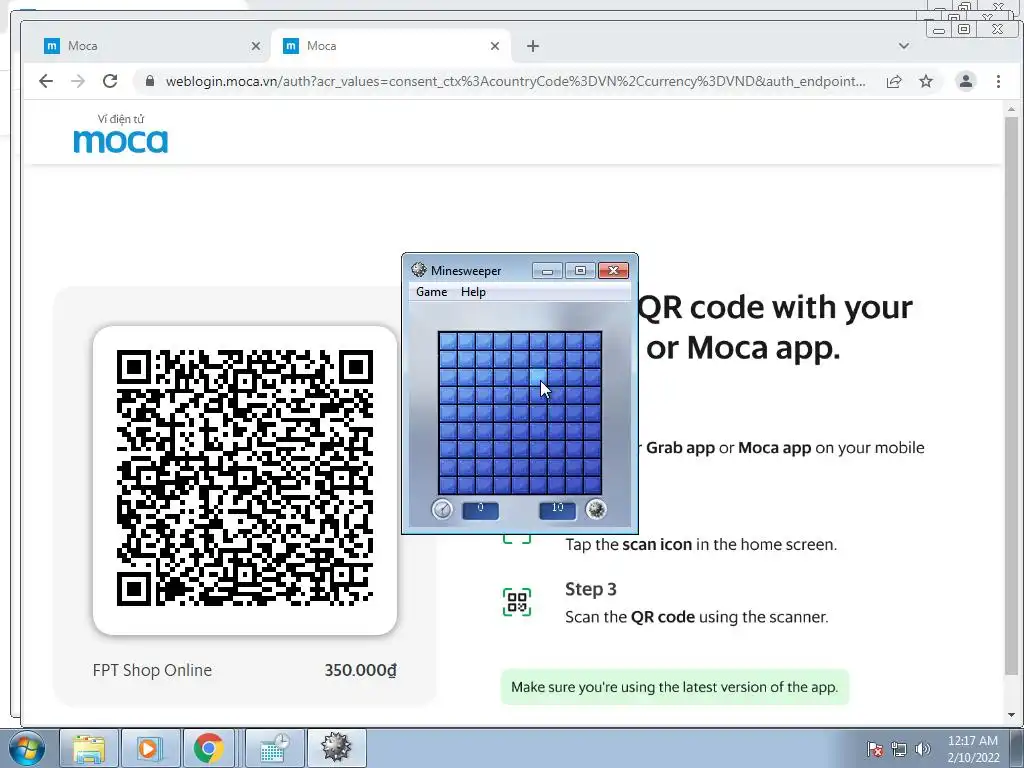Go back using the browser back arrow
This screenshot has width=1024, height=768.
pyautogui.click(x=46, y=81)
